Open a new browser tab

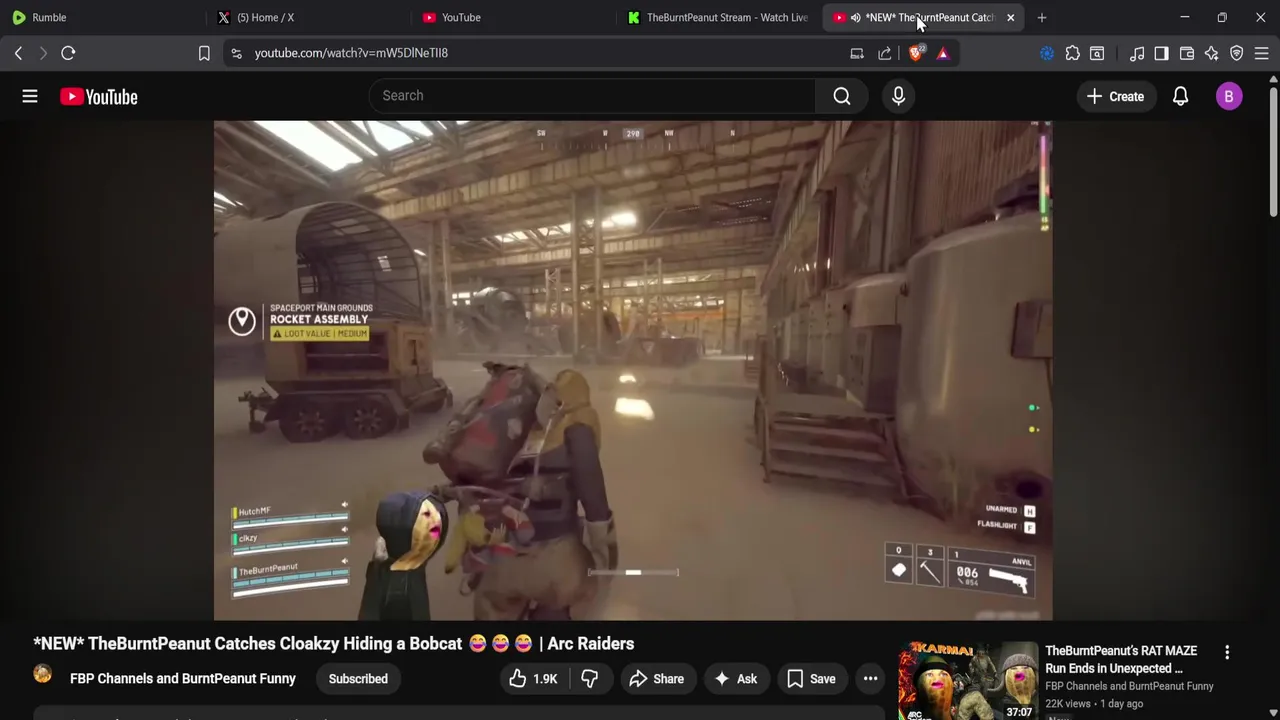pyautogui.click(x=1042, y=17)
